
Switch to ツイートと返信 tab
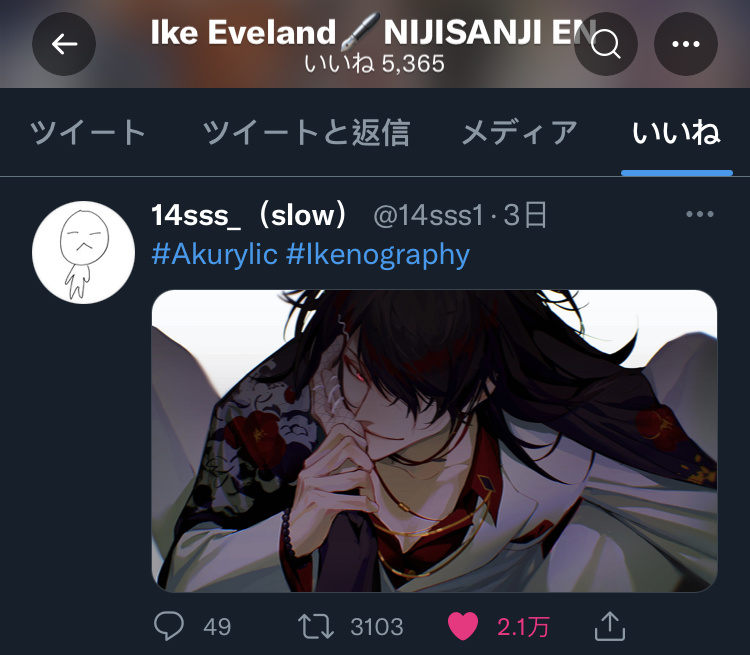click(x=306, y=133)
